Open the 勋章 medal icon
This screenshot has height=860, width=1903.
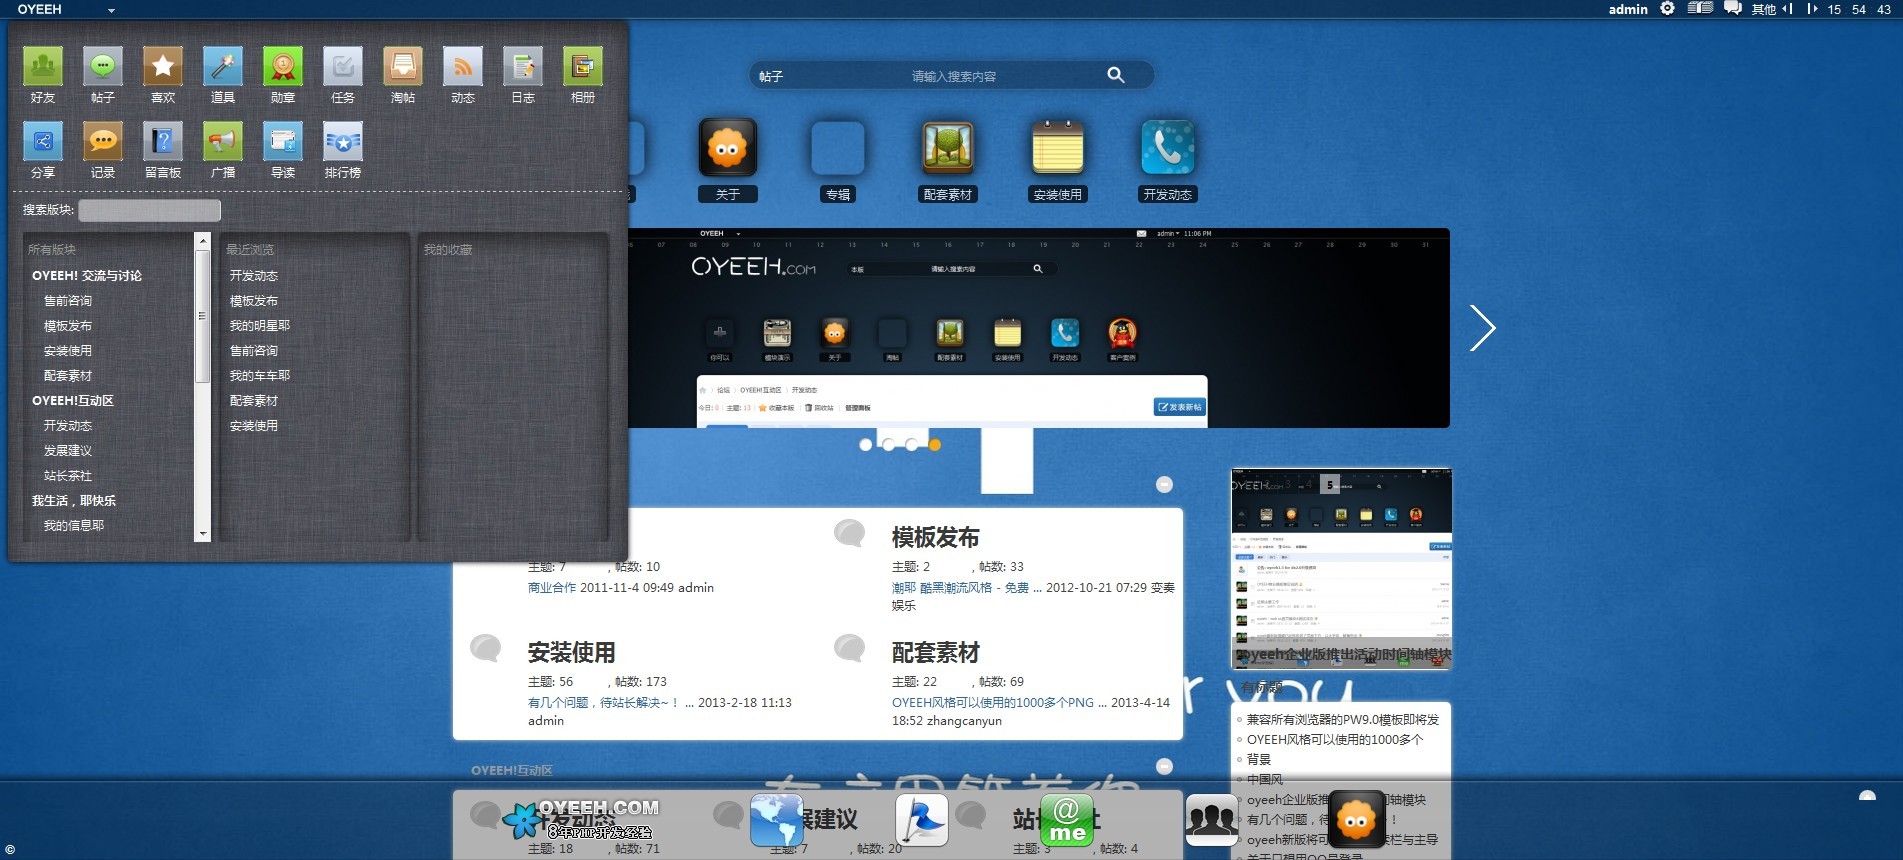point(283,67)
